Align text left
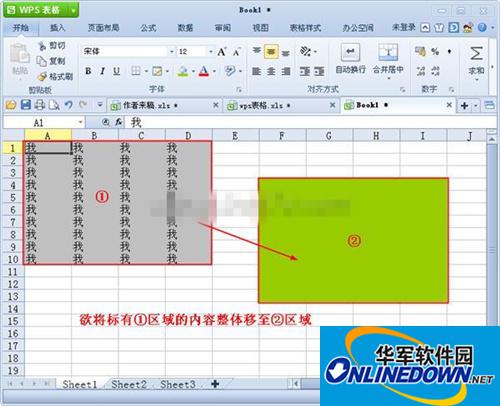Image resolution: width=500 pixels, height=406 pixels. [256, 71]
